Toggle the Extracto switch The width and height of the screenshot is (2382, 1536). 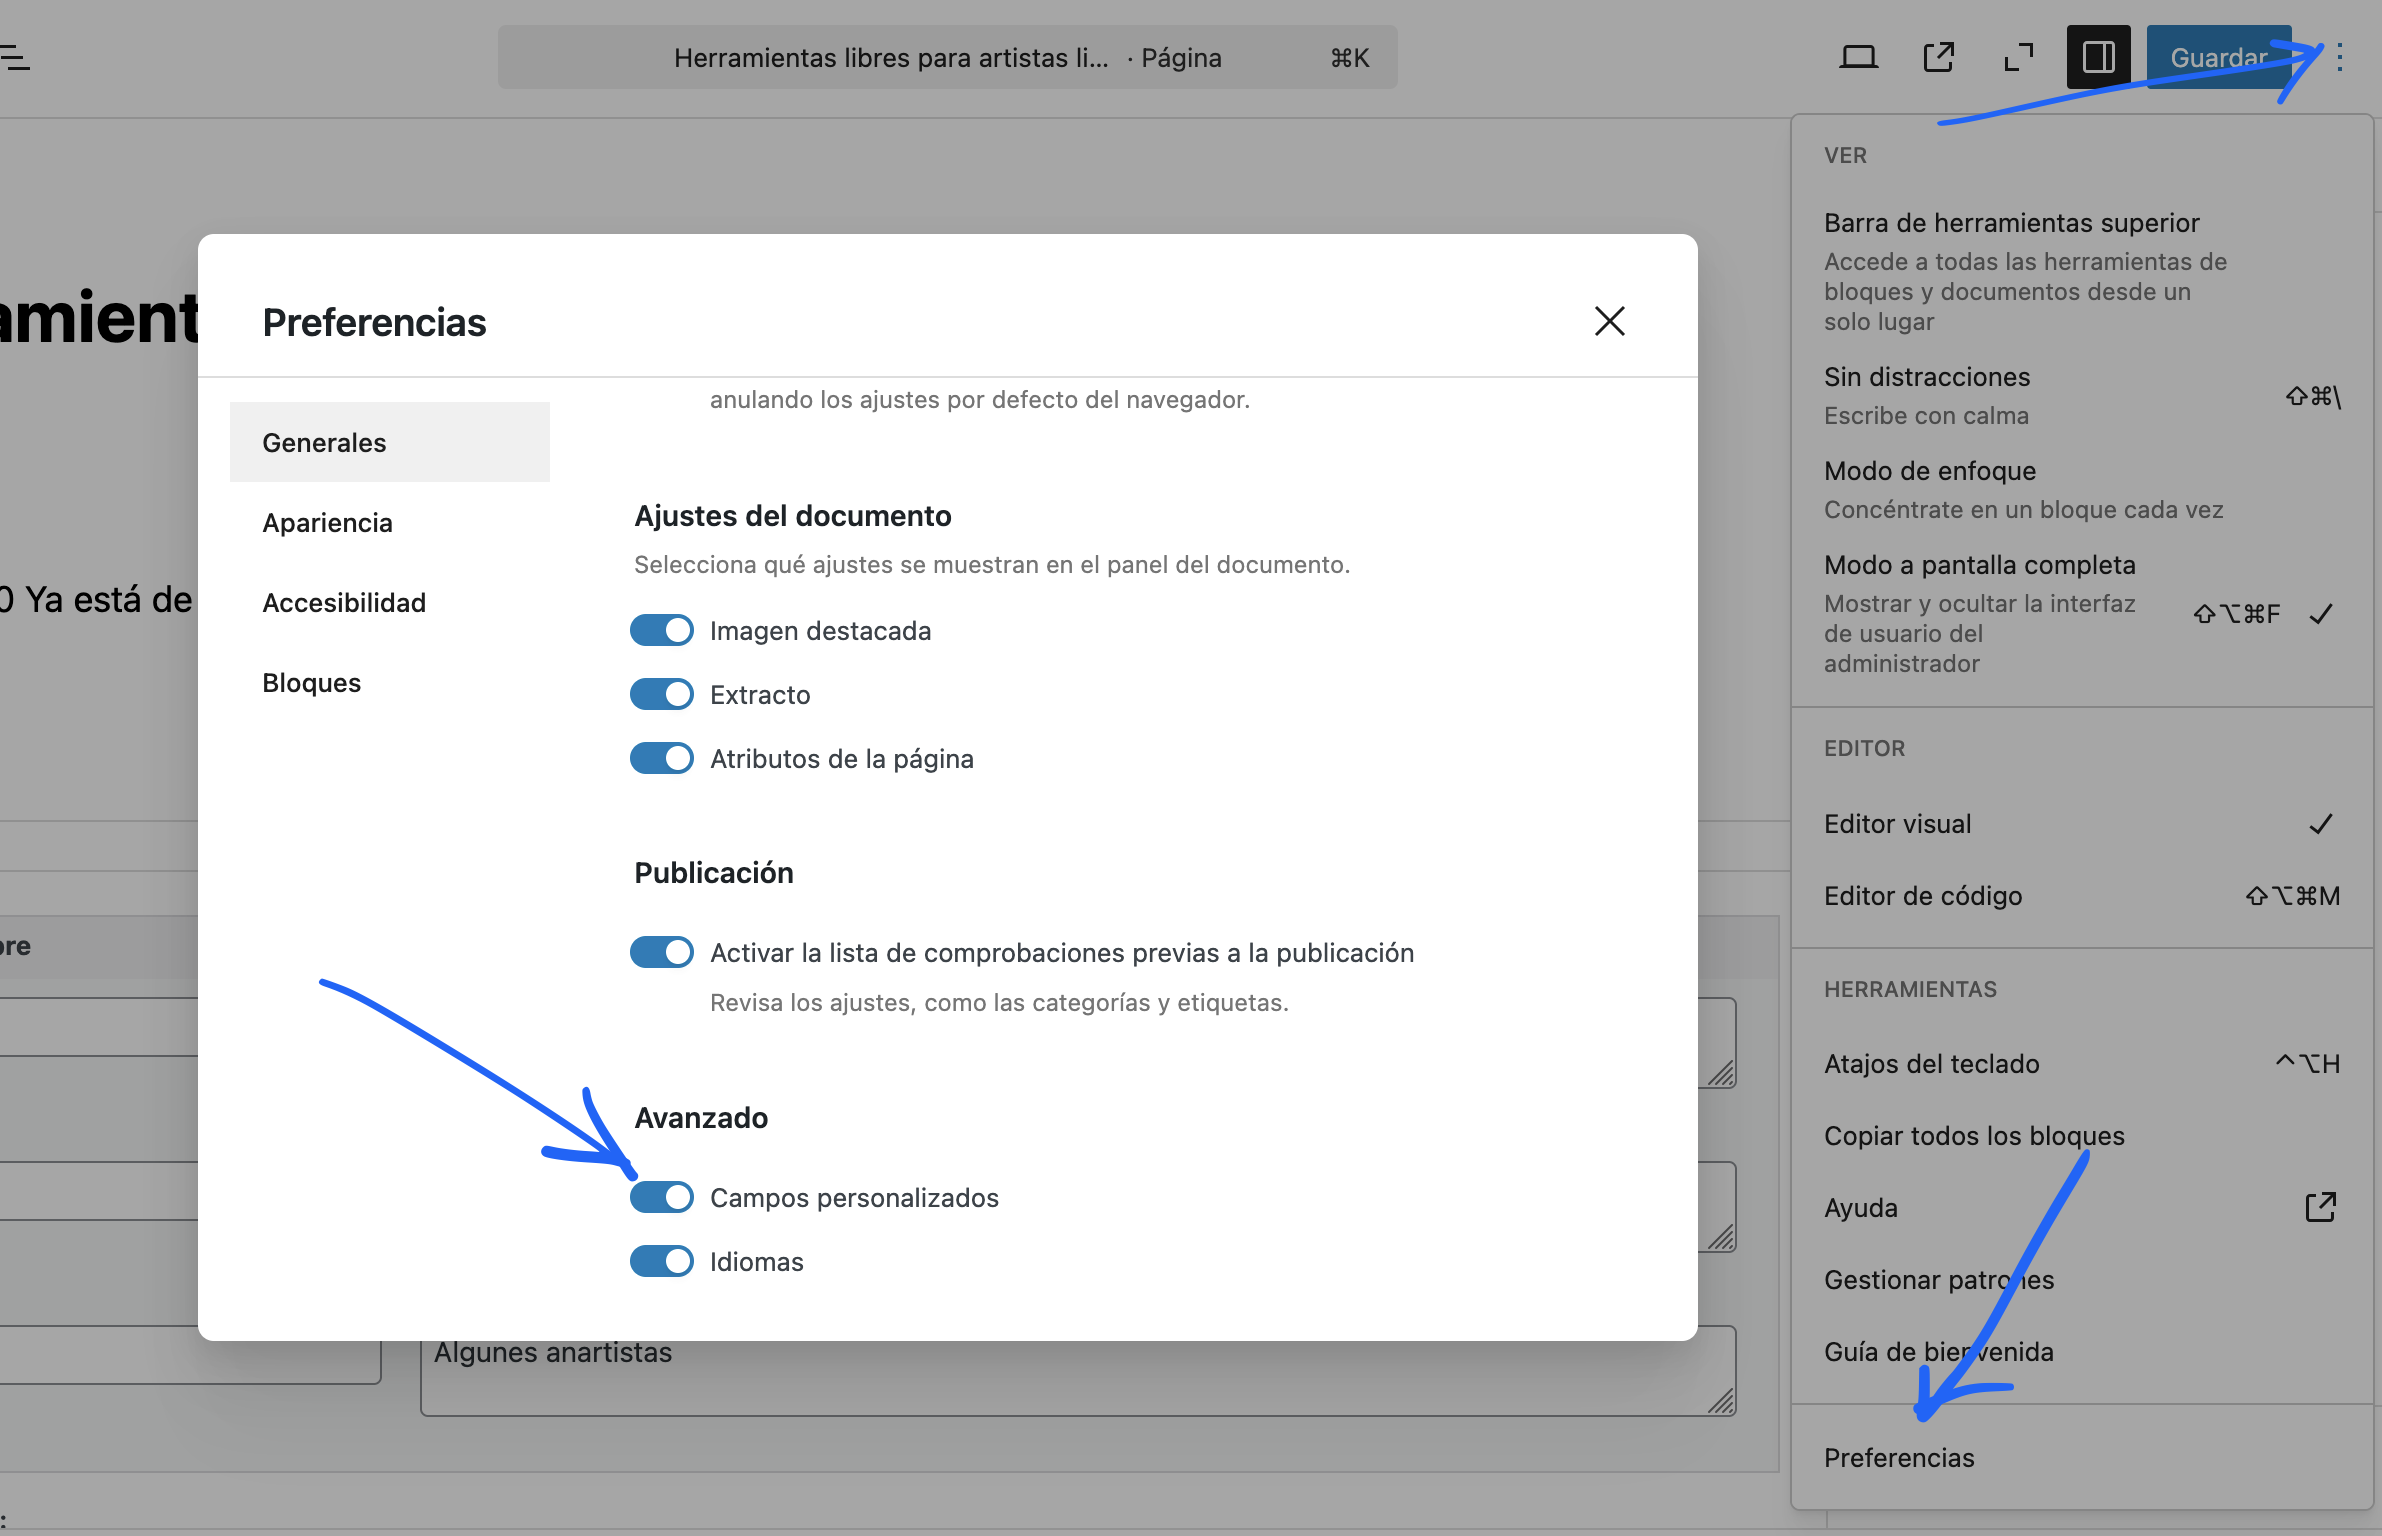(662, 694)
